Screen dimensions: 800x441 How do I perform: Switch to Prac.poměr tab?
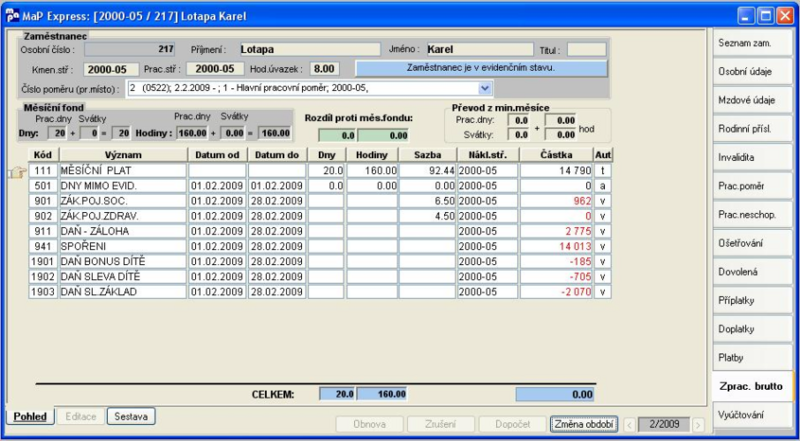tap(753, 186)
